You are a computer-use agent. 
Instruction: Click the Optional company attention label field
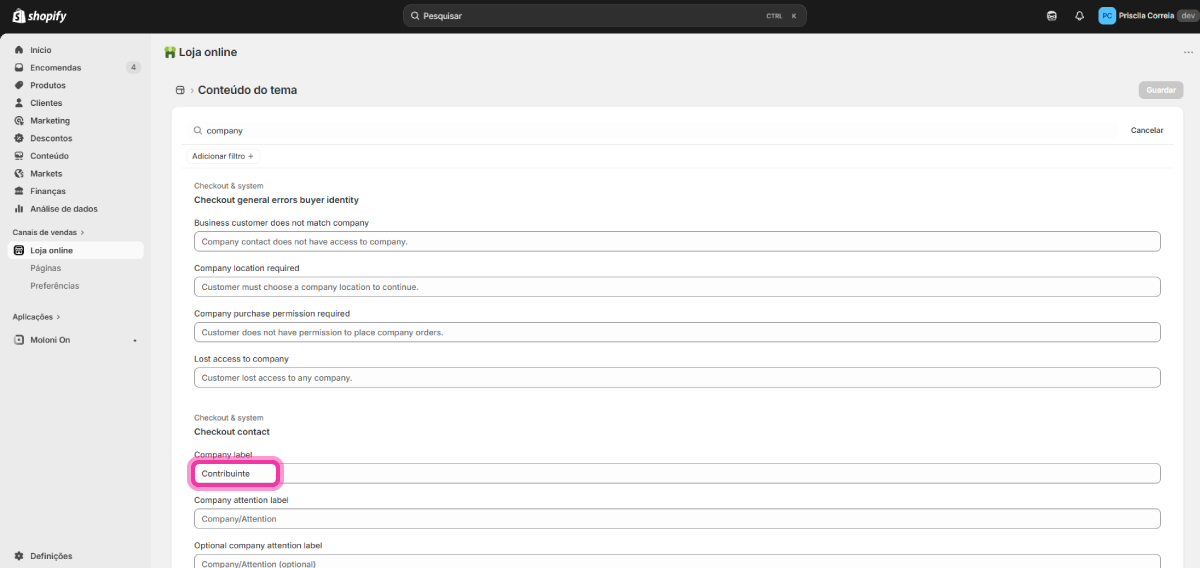click(x=677, y=561)
